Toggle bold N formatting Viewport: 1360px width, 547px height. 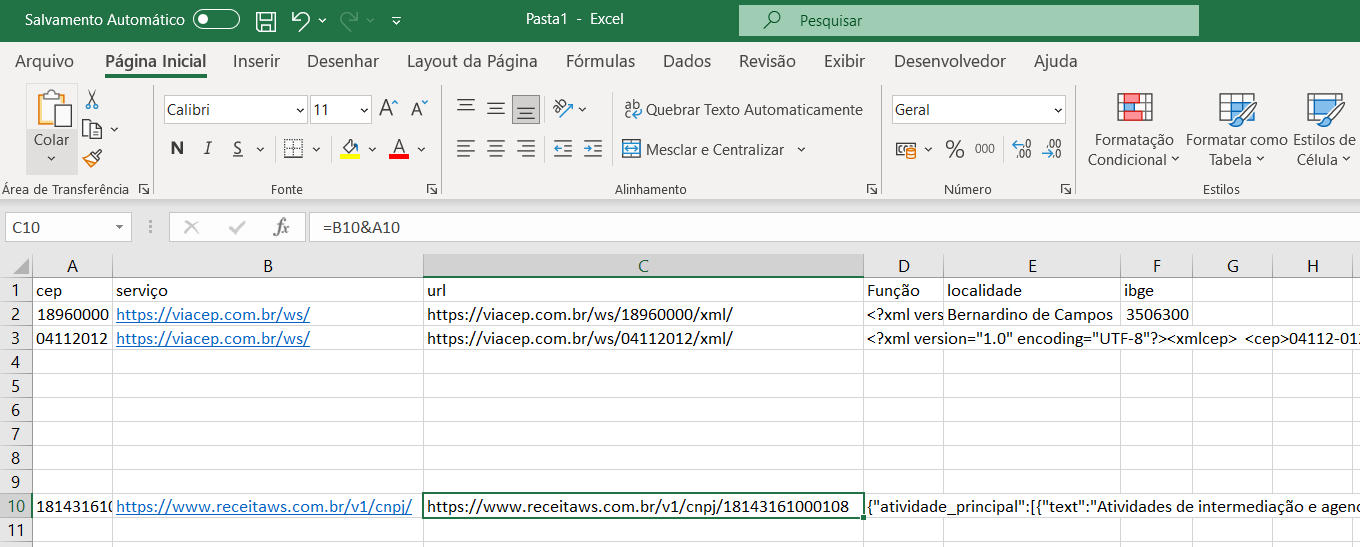click(177, 149)
